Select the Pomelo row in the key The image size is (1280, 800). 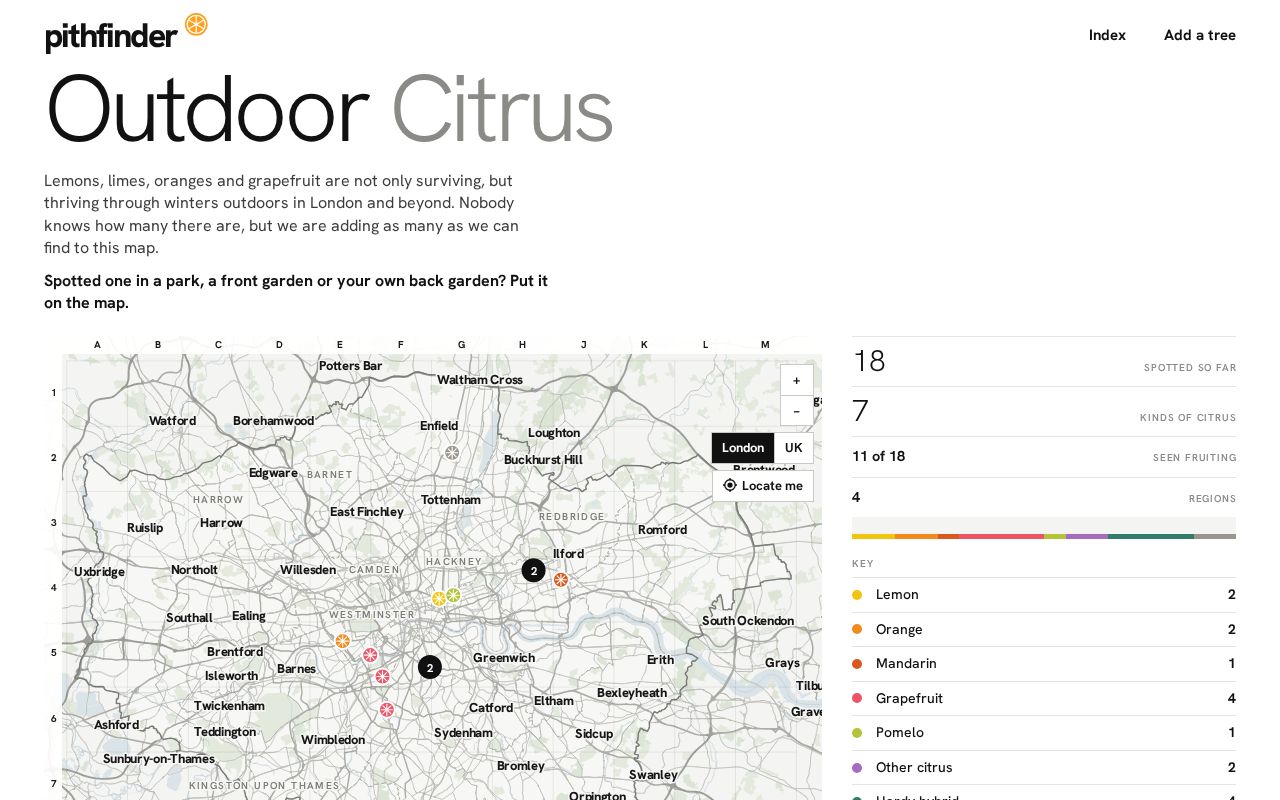pyautogui.click(x=1044, y=733)
